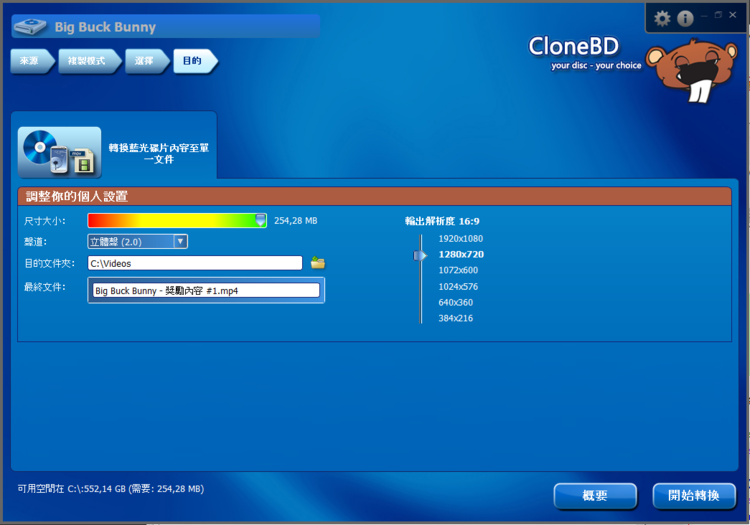Select 640x360 output resolution
The height and width of the screenshot is (525, 750).
point(455,302)
